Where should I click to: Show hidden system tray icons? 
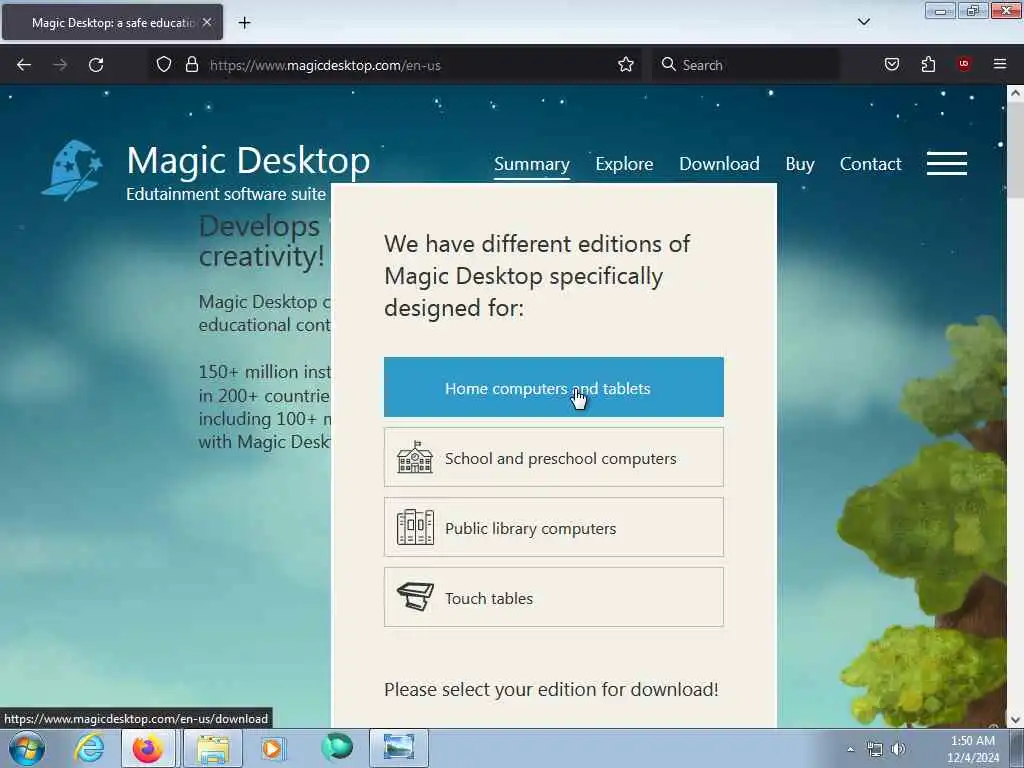point(850,749)
